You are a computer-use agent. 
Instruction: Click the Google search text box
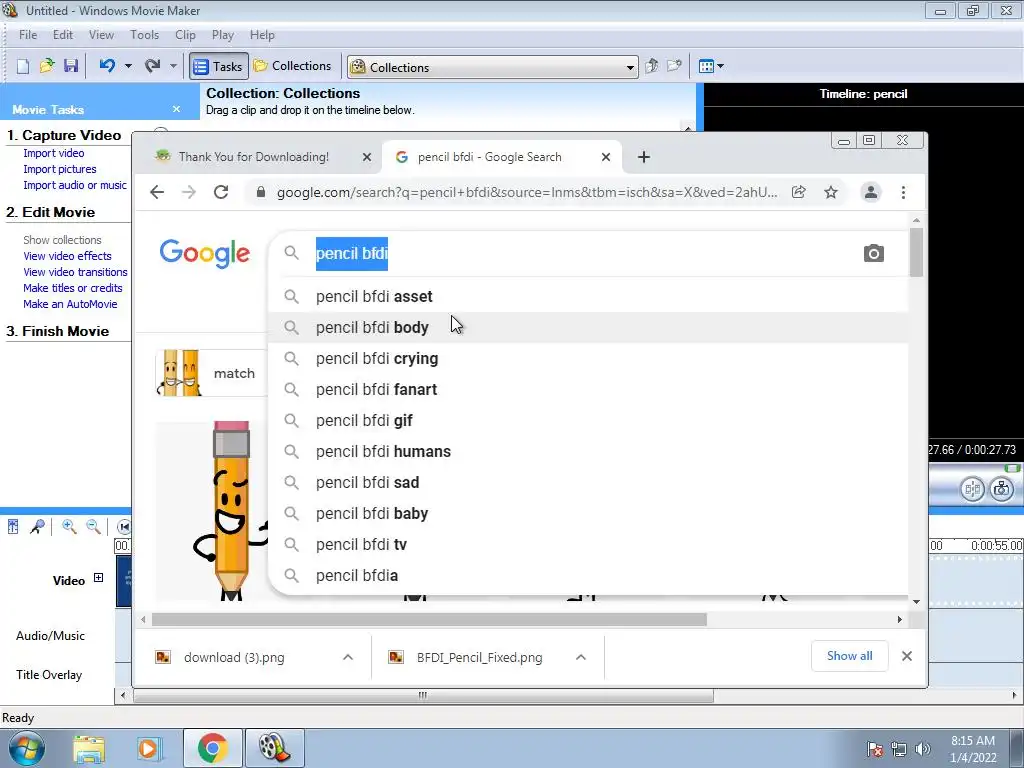pyautogui.click(x=581, y=253)
